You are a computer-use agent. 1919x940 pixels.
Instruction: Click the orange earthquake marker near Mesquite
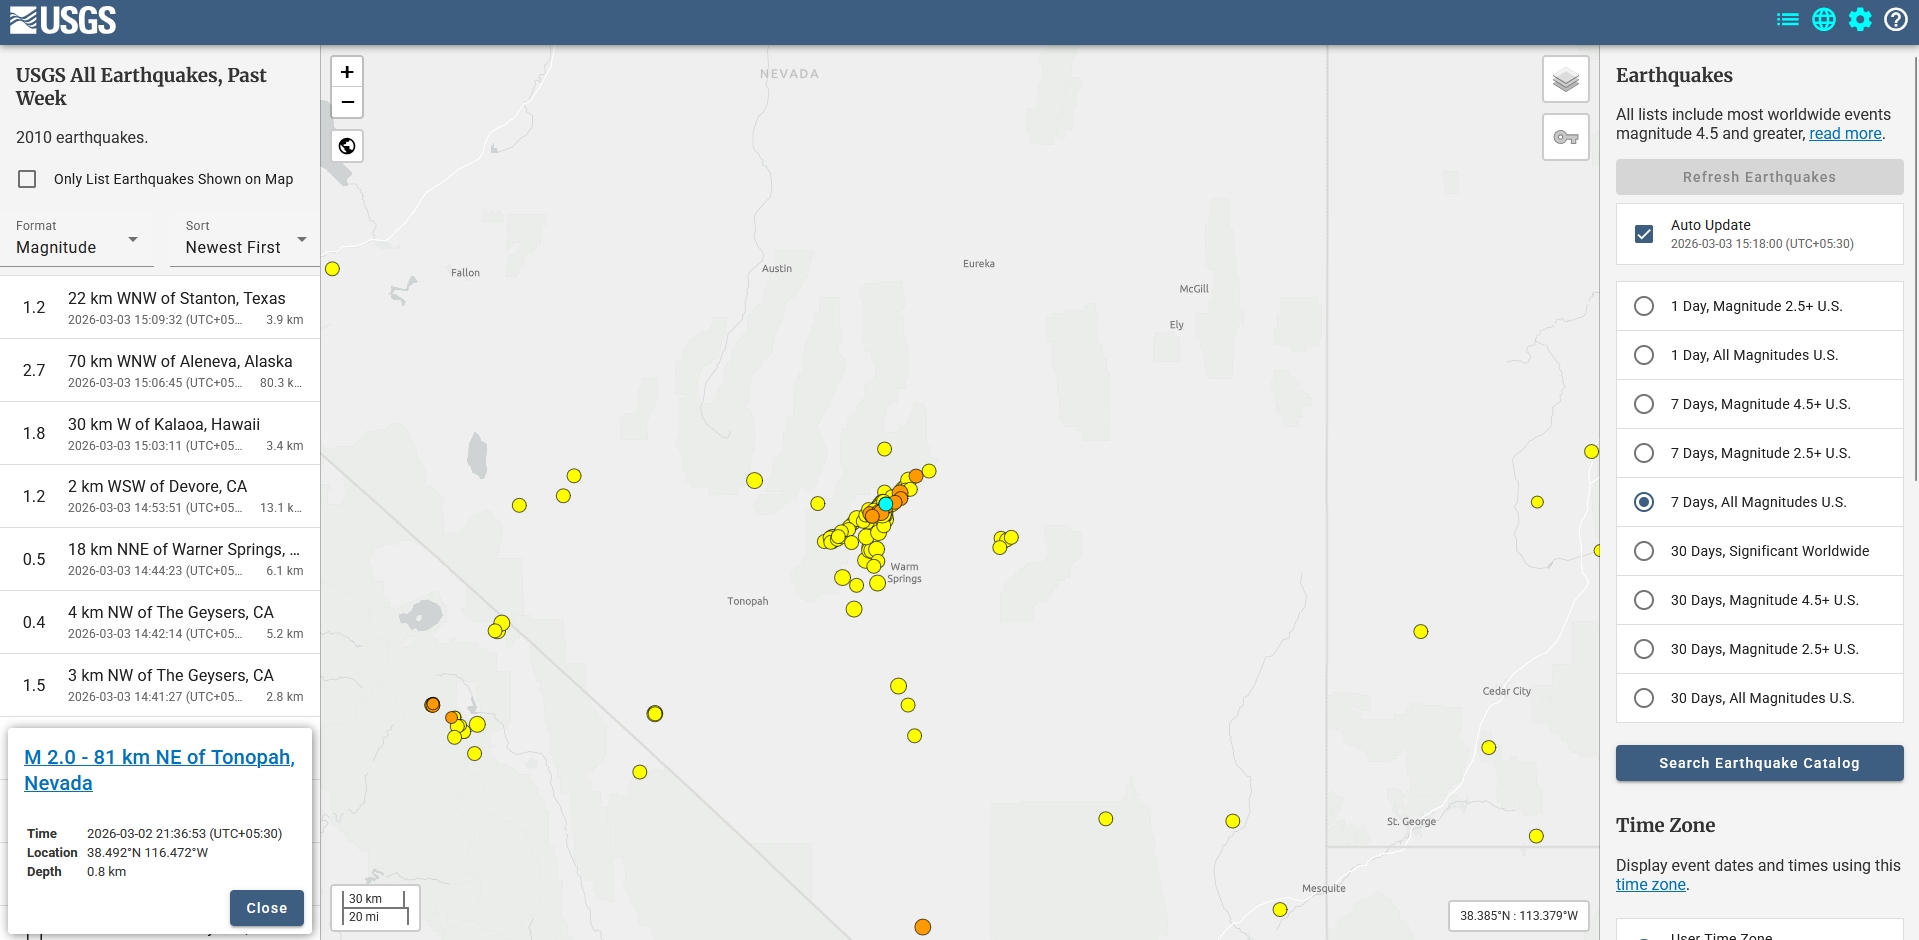point(923,927)
